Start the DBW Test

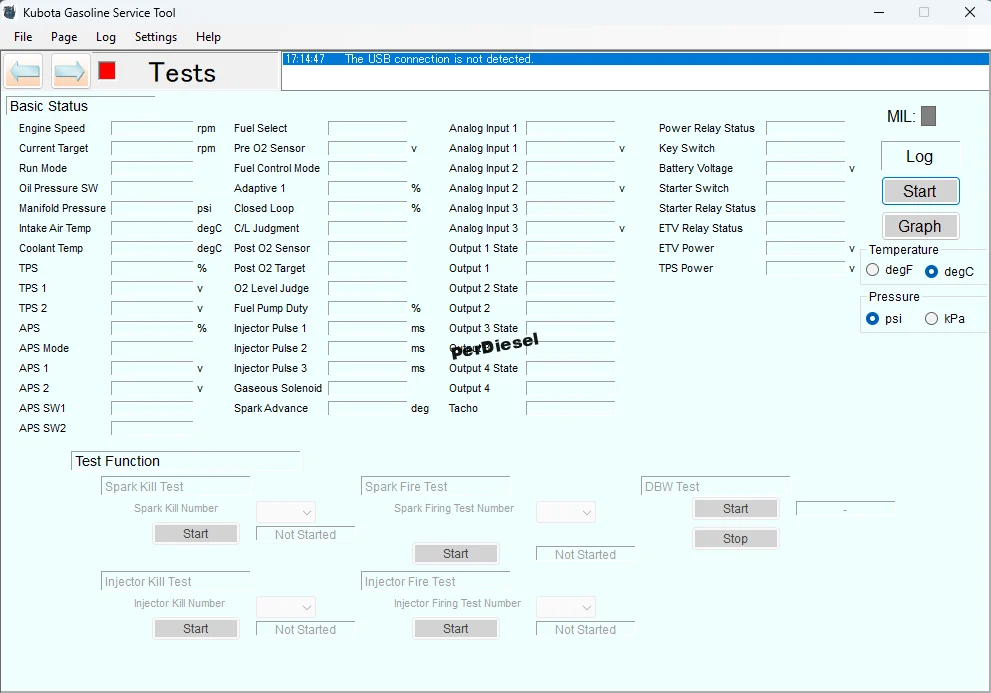(736, 508)
